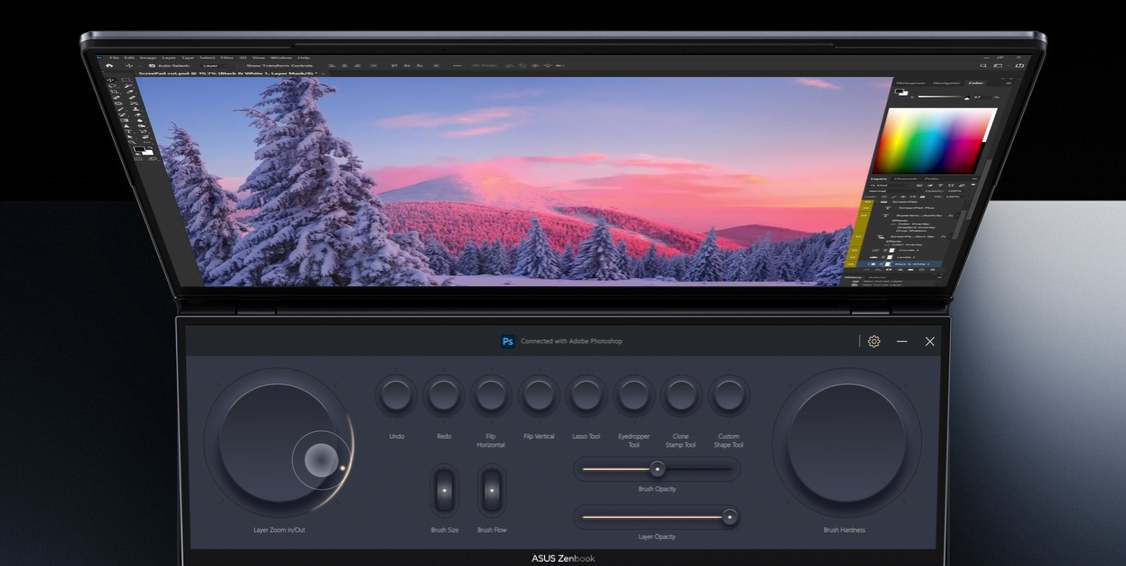Toggle Show Transform Controls checkbox

click(x=240, y=65)
